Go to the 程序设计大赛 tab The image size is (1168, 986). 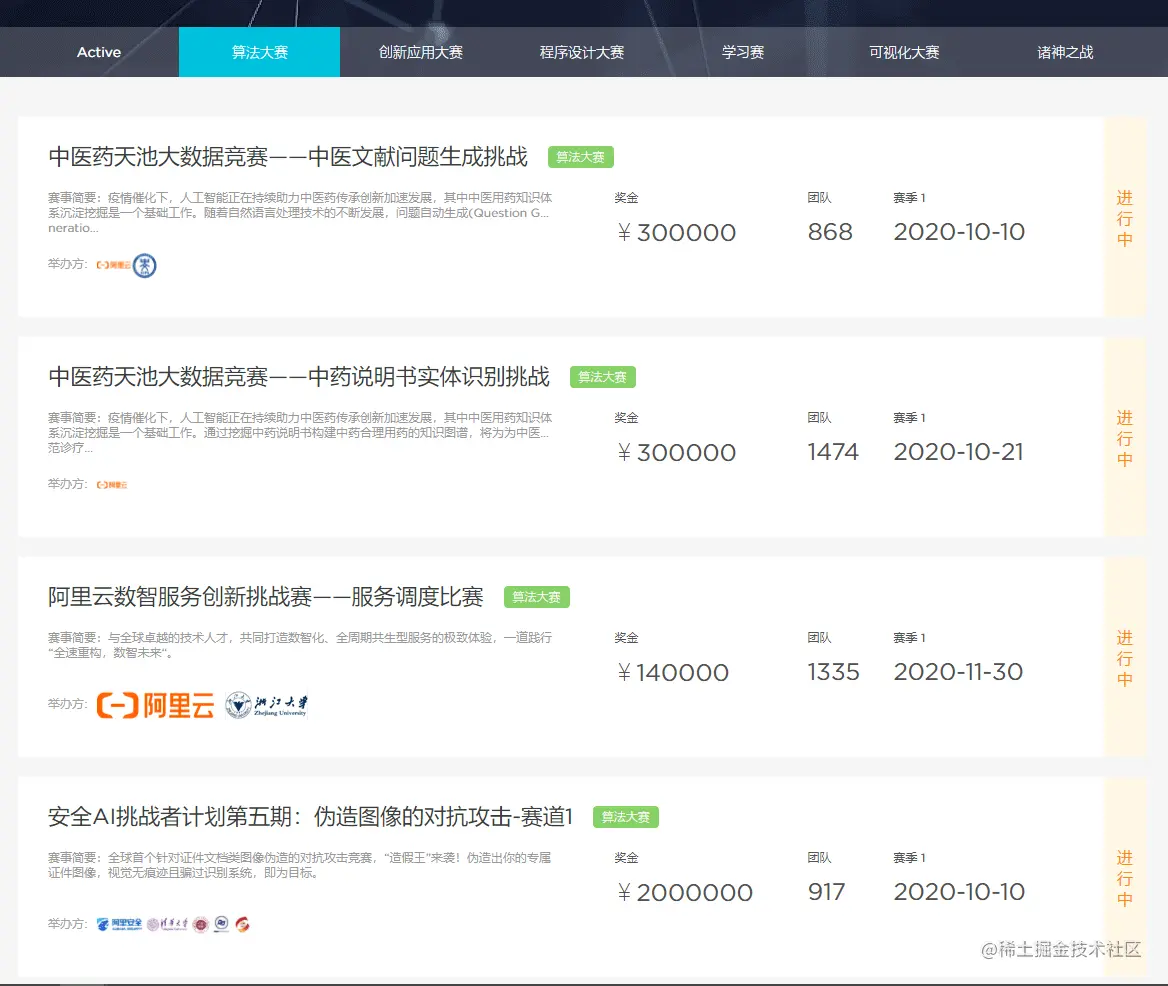(581, 52)
